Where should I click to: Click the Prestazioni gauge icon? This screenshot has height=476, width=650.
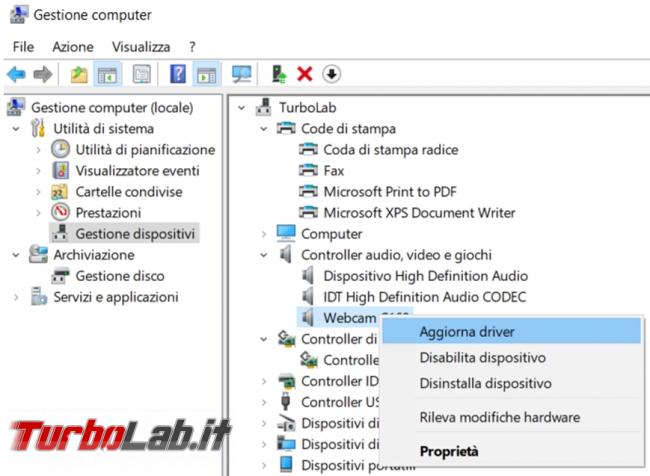61,212
